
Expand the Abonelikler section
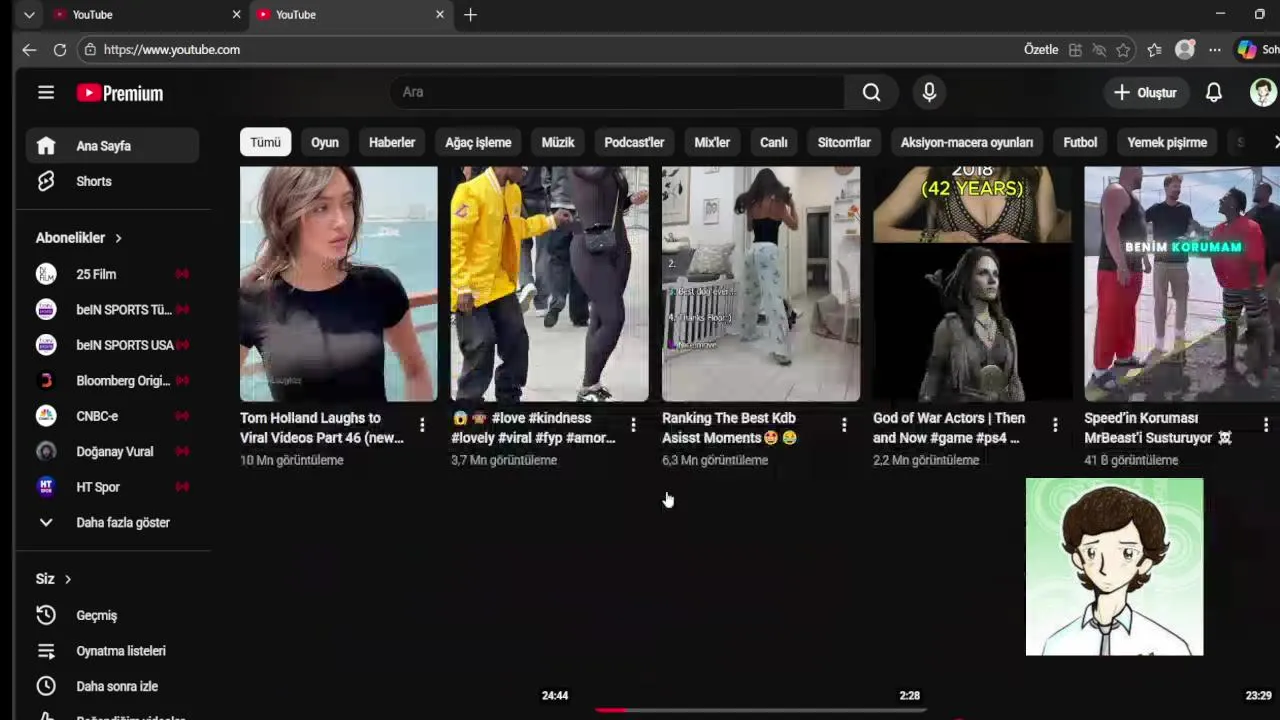(79, 238)
